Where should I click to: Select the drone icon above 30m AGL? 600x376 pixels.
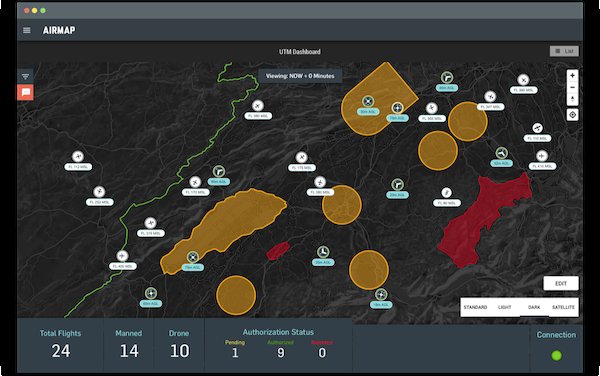pyautogui.click(x=368, y=101)
